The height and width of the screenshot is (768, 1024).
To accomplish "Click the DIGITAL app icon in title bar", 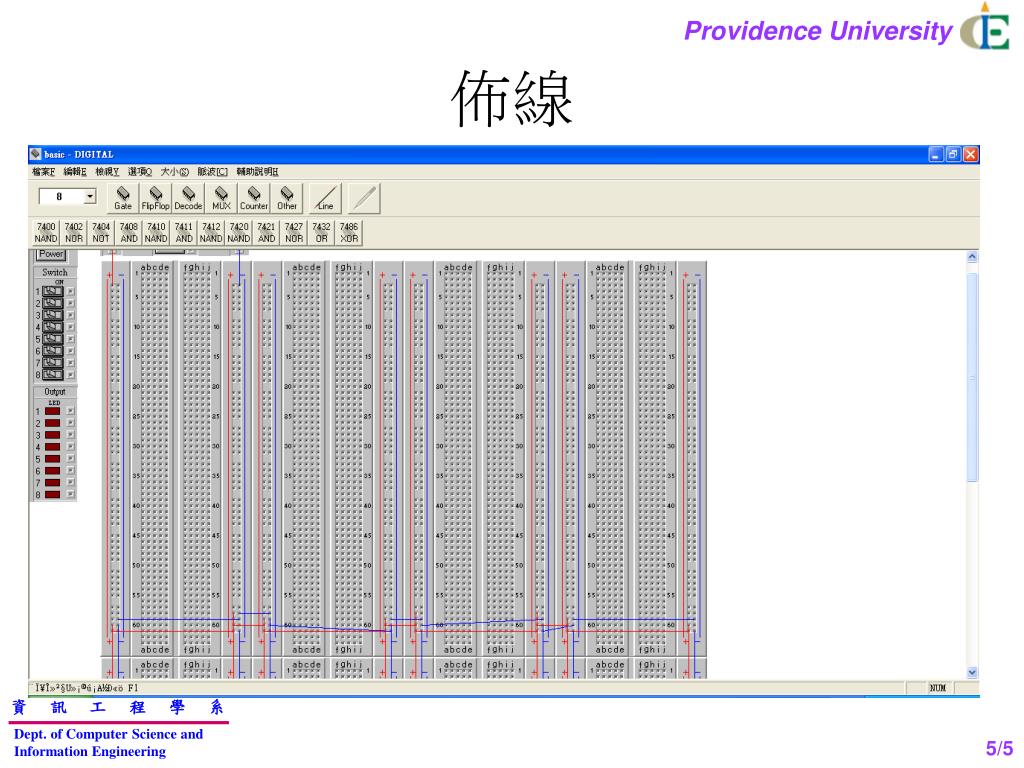I will tap(36, 154).
